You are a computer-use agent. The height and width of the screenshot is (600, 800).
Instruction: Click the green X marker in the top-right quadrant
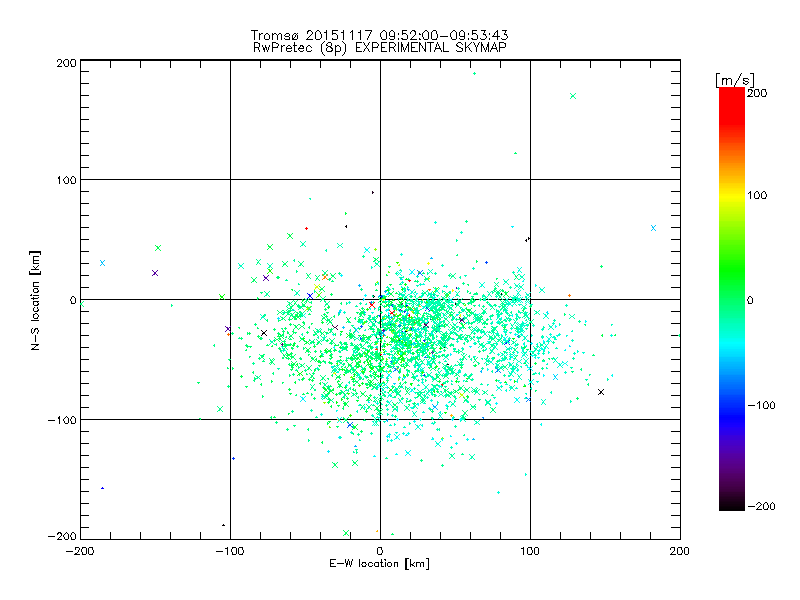tap(573, 96)
